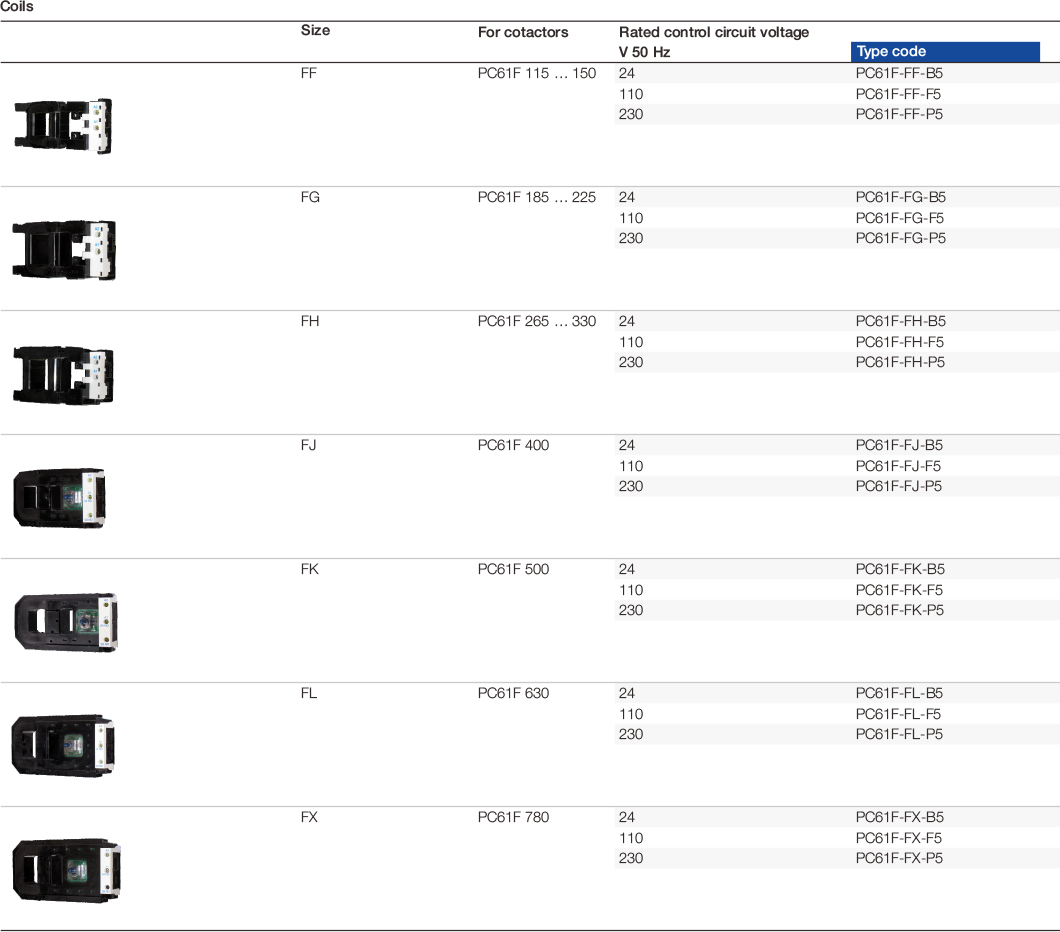Click the PC61F 780 contactor entry
This screenshot has width=1060, height=932.
click(x=513, y=817)
